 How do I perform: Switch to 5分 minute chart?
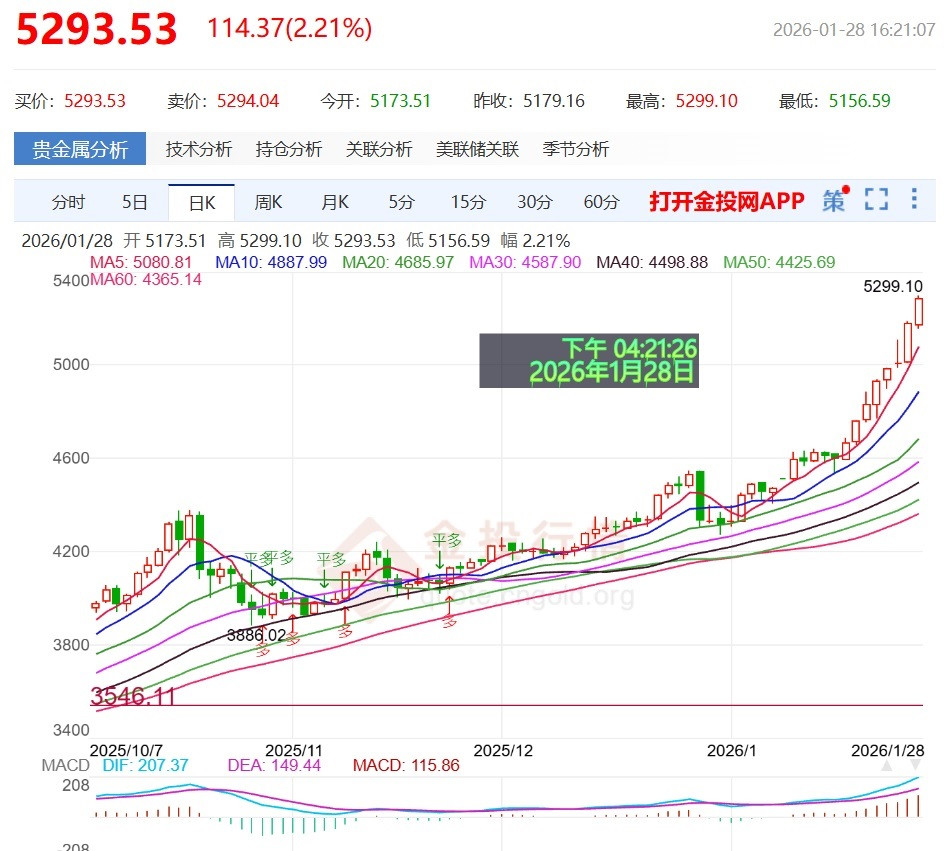[x=402, y=202]
